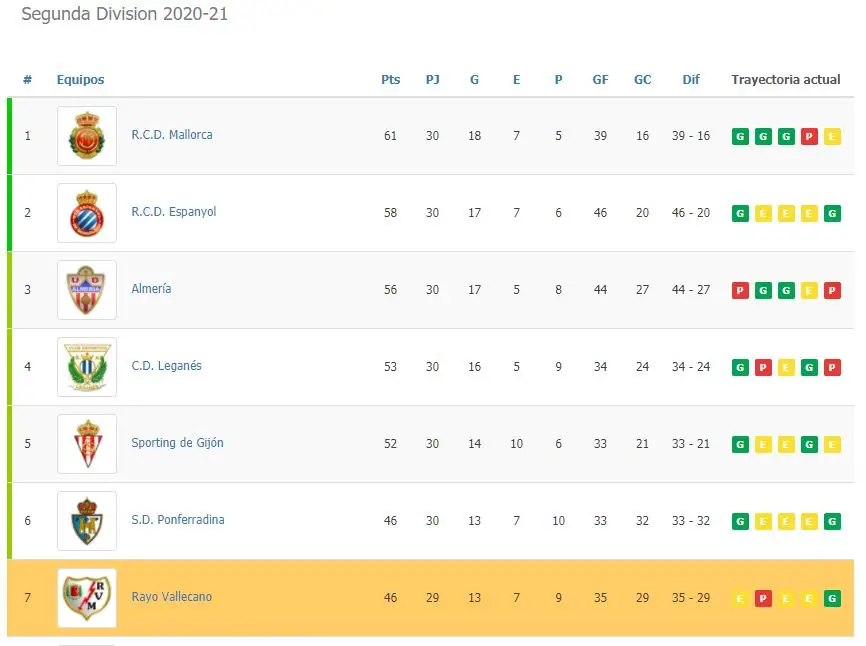The image size is (866, 646).
Task: Open the C.D. Leganés team link
Action: (x=166, y=366)
